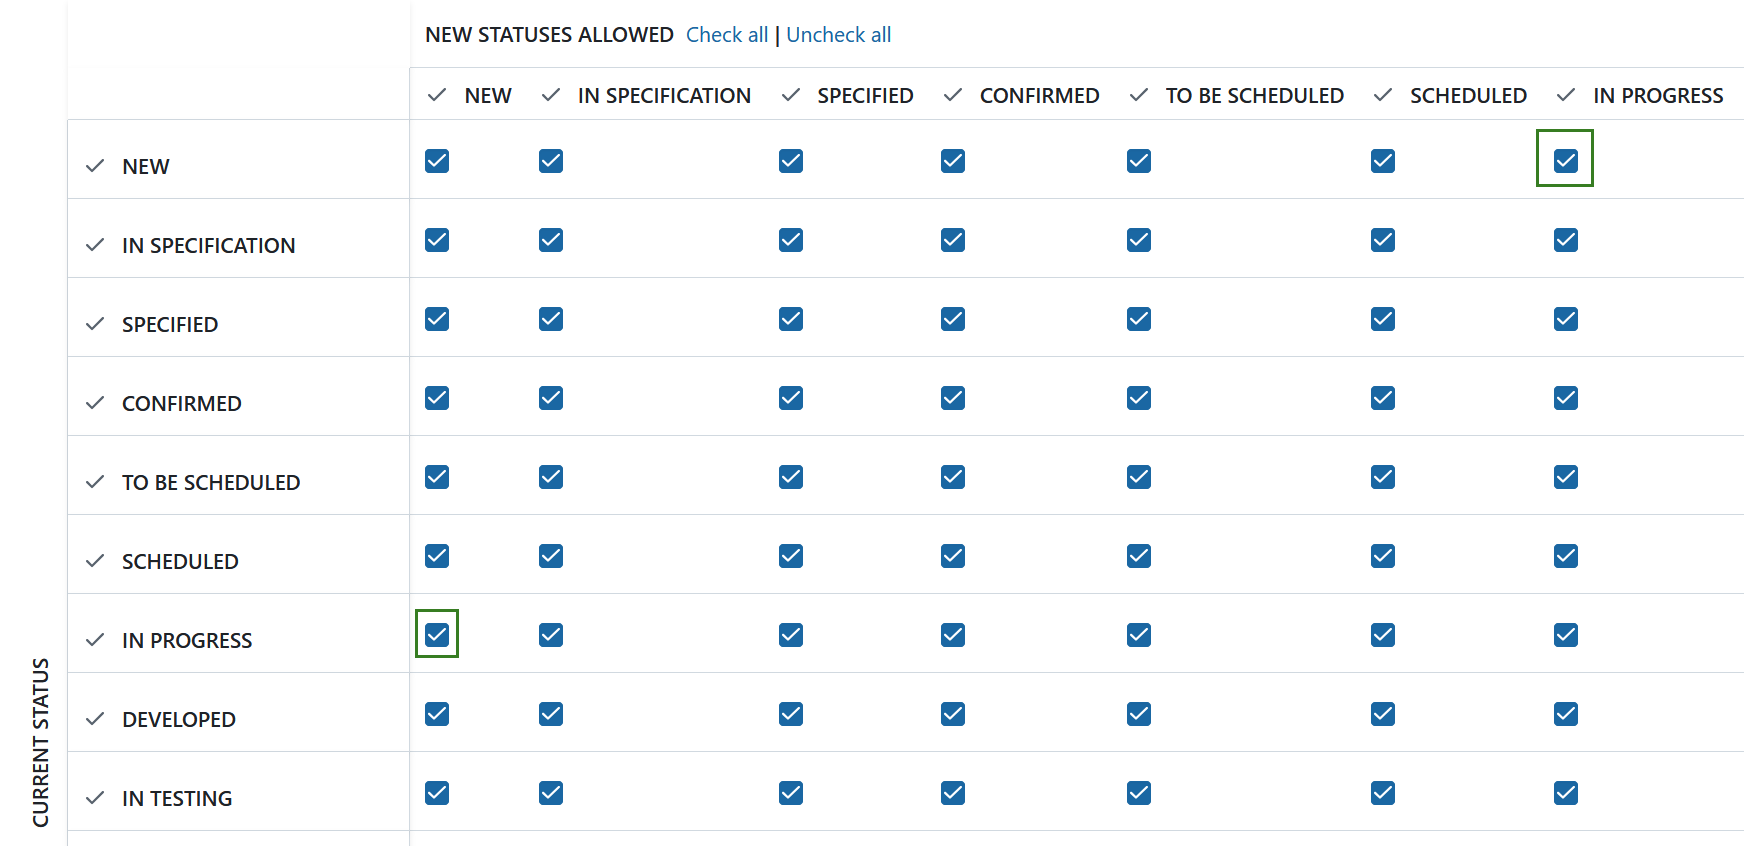Click the check icon beside NEW column header
Viewport: 1744px width, 846px height.
437,95
